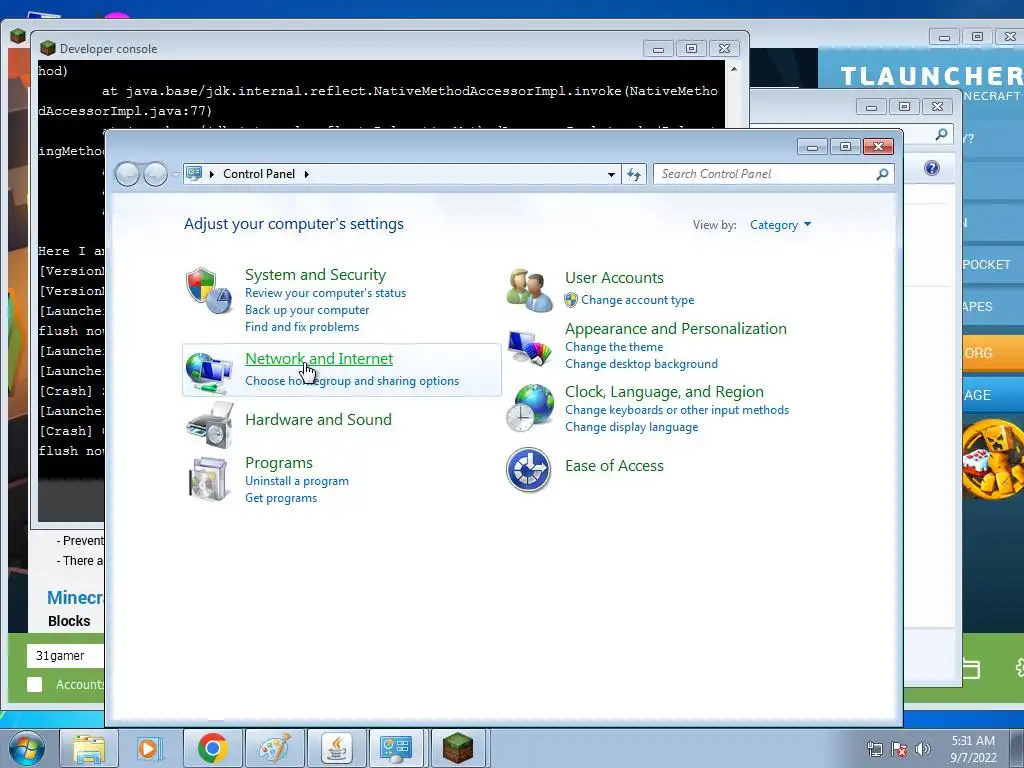Viewport: 1024px width, 768px height.
Task: Click the refresh button beside the address bar
Action: point(634,174)
